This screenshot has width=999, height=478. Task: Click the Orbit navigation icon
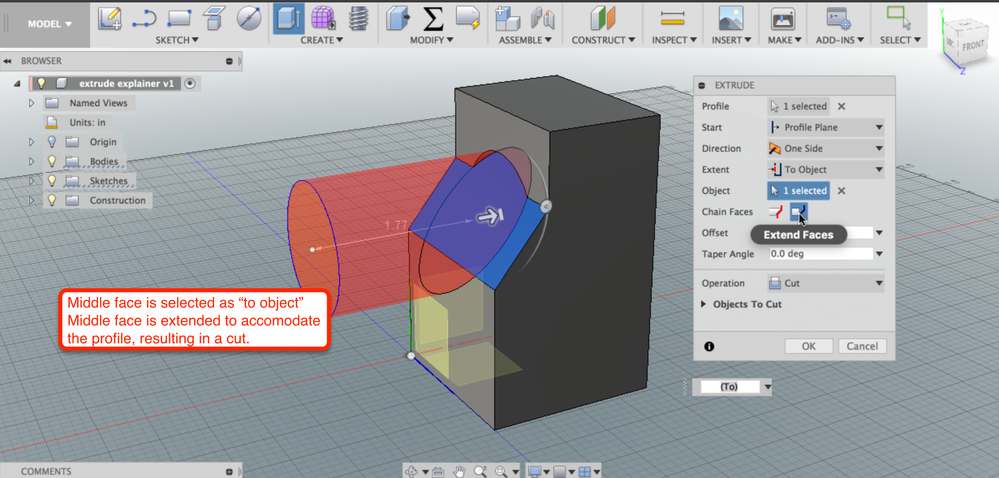[412, 472]
